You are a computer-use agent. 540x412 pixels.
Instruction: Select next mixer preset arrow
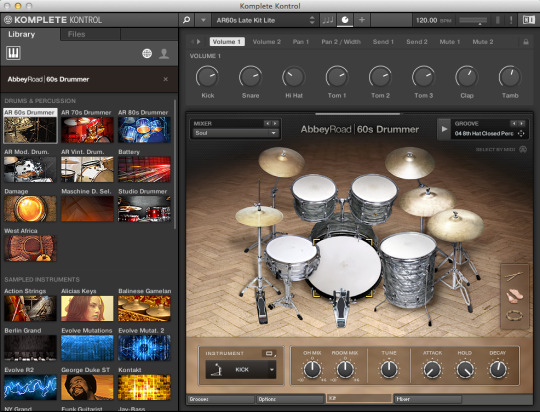[275, 123]
